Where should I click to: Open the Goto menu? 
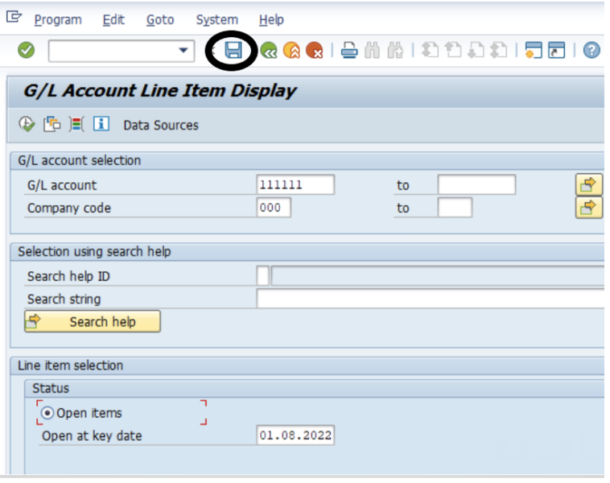click(x=160, y=19)
